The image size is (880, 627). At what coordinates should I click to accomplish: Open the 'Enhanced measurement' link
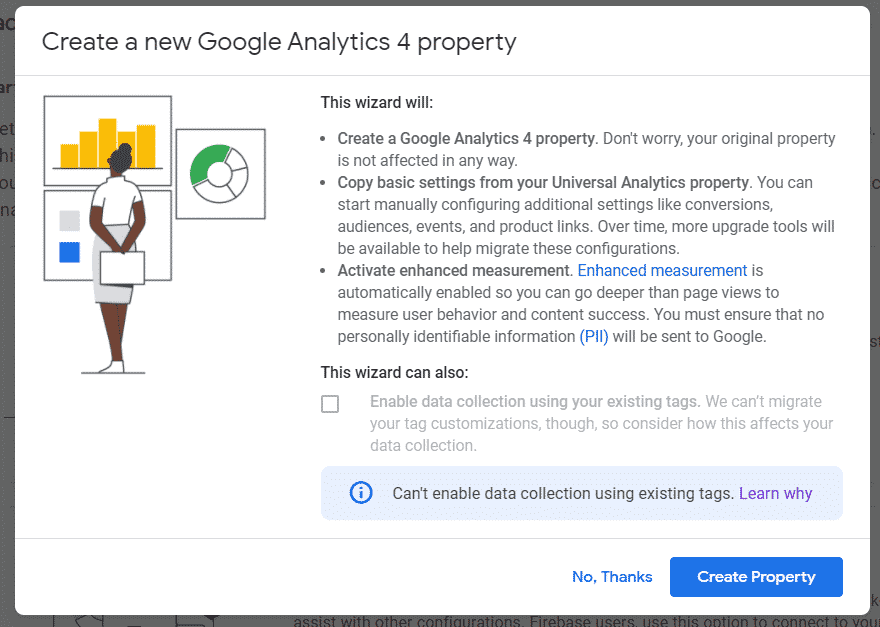[662, 270]
